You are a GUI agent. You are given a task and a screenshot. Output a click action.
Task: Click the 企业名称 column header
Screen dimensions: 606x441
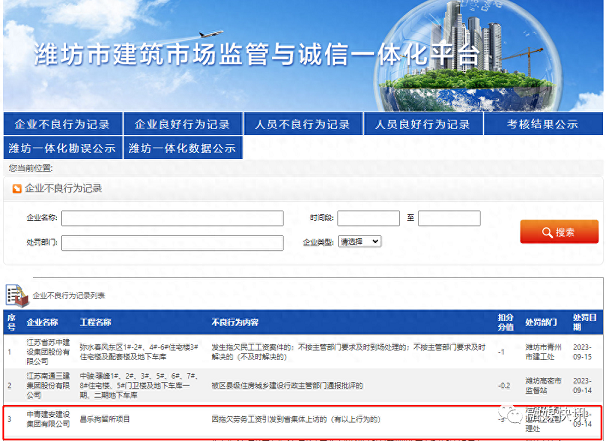point(42,322)
